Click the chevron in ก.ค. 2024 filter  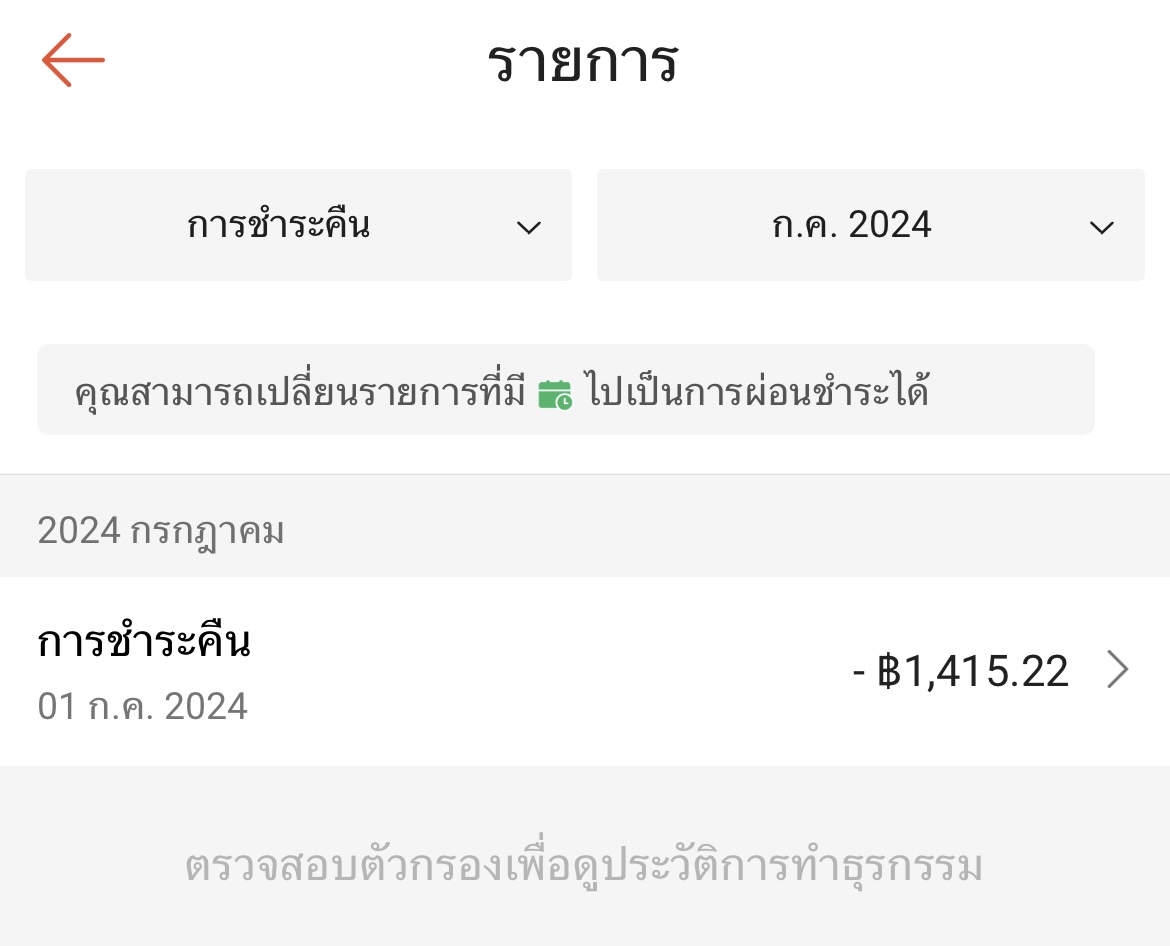(1102, 227)
